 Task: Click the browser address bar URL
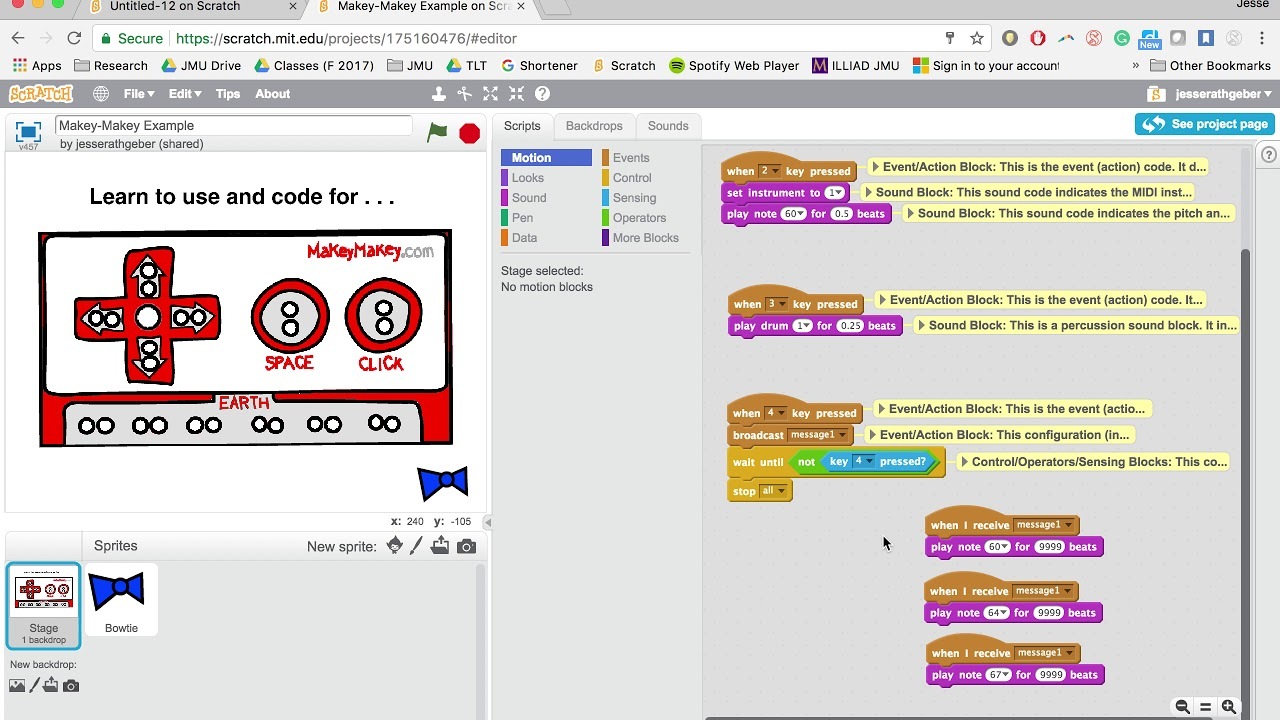(x=346, y=38)
